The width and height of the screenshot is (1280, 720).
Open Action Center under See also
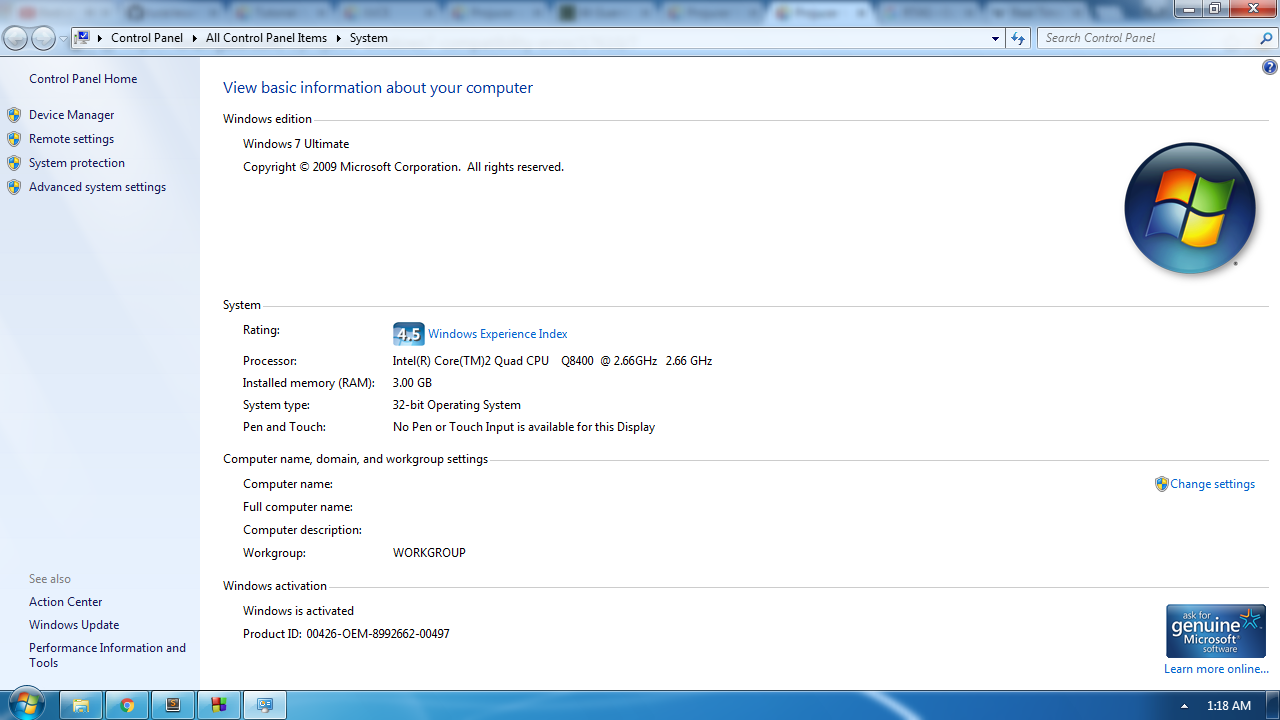(66, 602)
